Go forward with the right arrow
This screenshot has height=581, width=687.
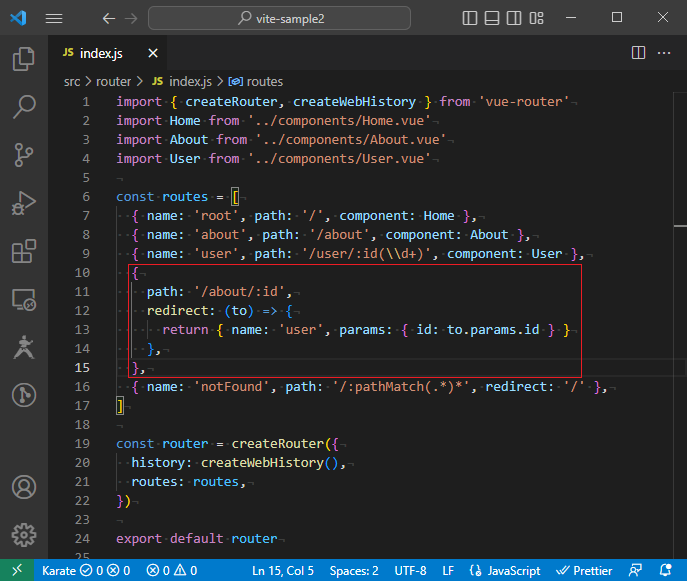(x=131, y=18)
